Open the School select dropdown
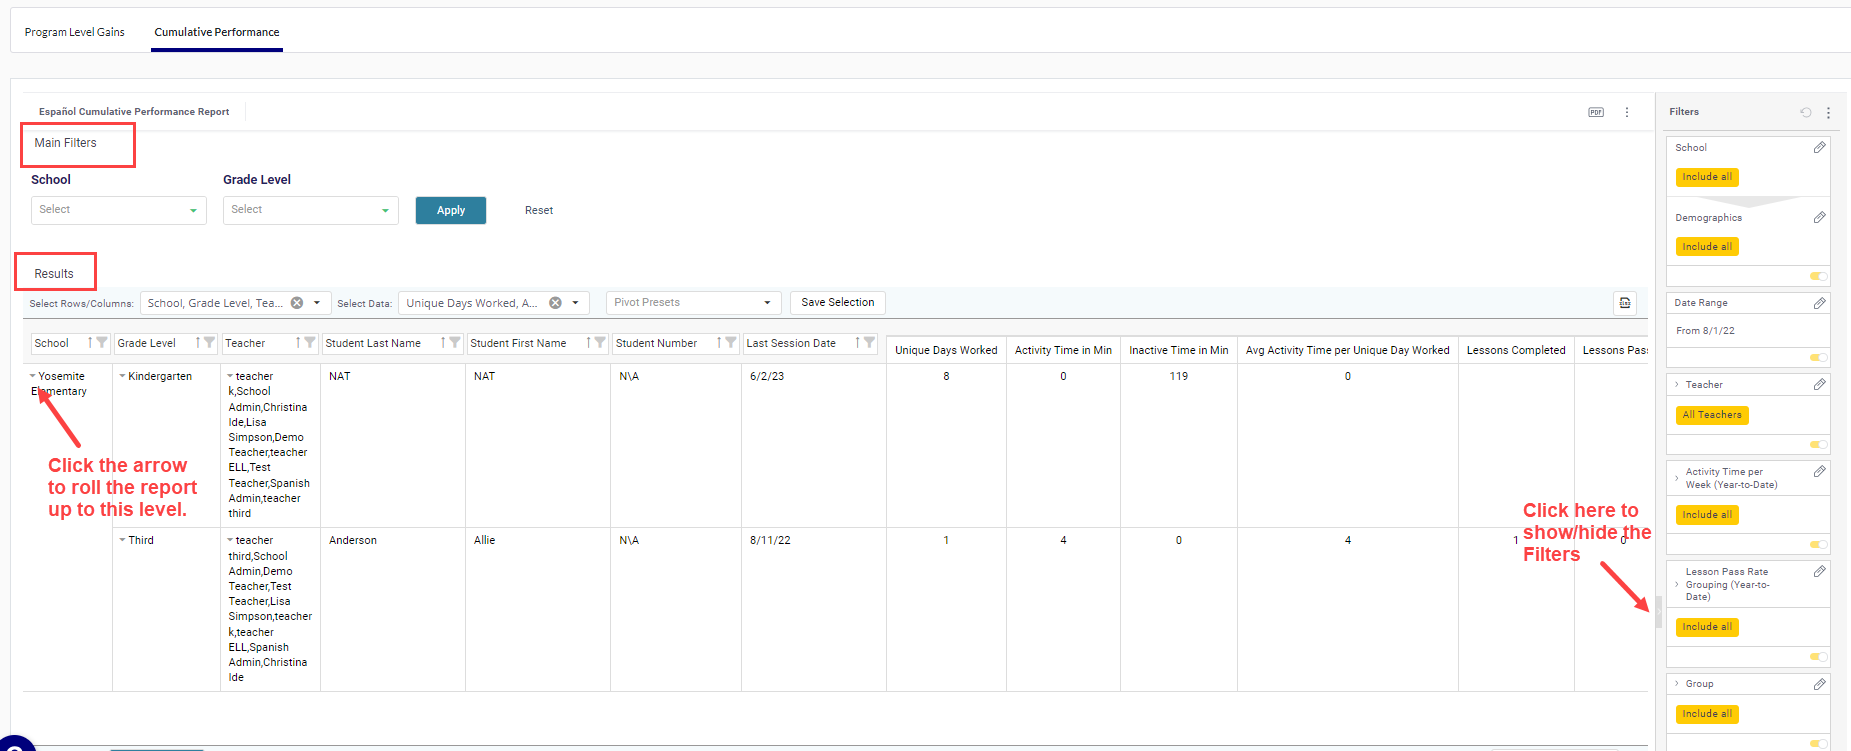The width and height of the screenshot is (1851, 751). click(x=118, y=210)
